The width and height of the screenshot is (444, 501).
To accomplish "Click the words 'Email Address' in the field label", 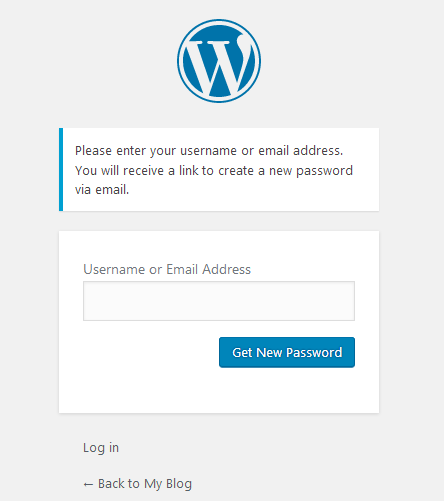I will click(208, 269).
